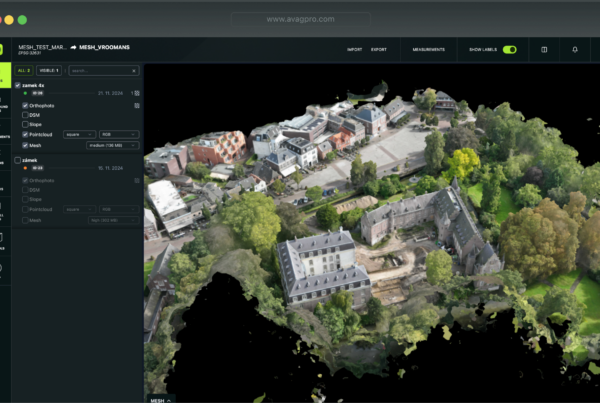600x403 pixels.
Task: Open the Pointcloud square shape dropdown
Action: [x=78, y=134]
